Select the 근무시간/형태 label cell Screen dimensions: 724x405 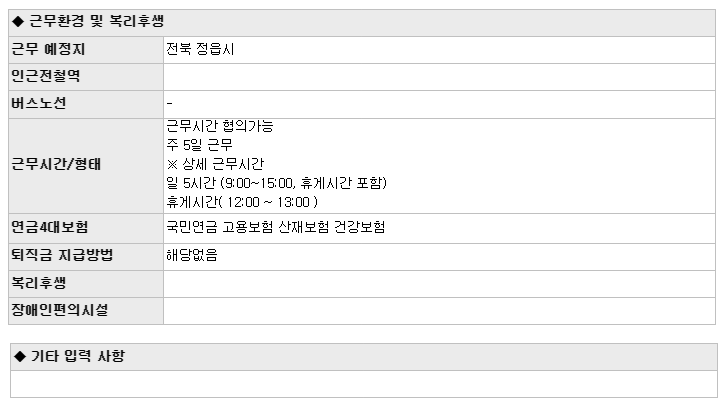click(86, 166)
